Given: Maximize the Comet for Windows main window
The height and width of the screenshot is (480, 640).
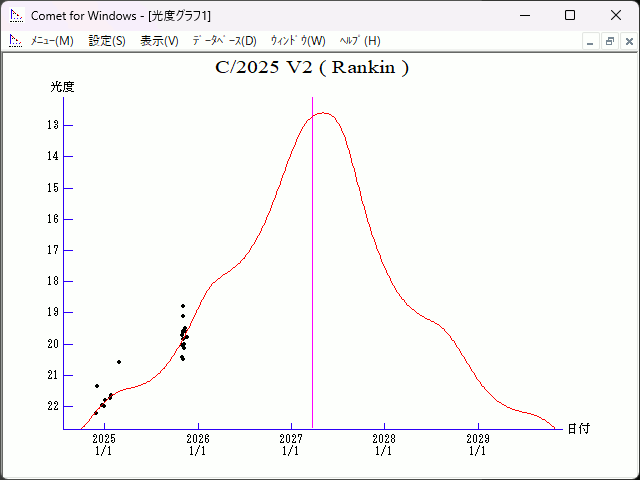Looking at the screenshot, I should coord(569,15).
